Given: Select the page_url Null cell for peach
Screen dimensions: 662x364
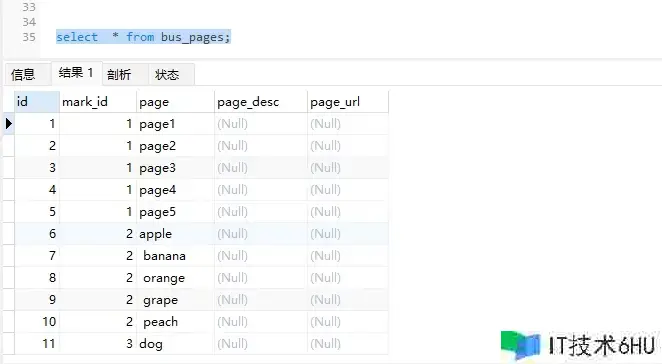Looking at the screenshot, I should [347, 321].
